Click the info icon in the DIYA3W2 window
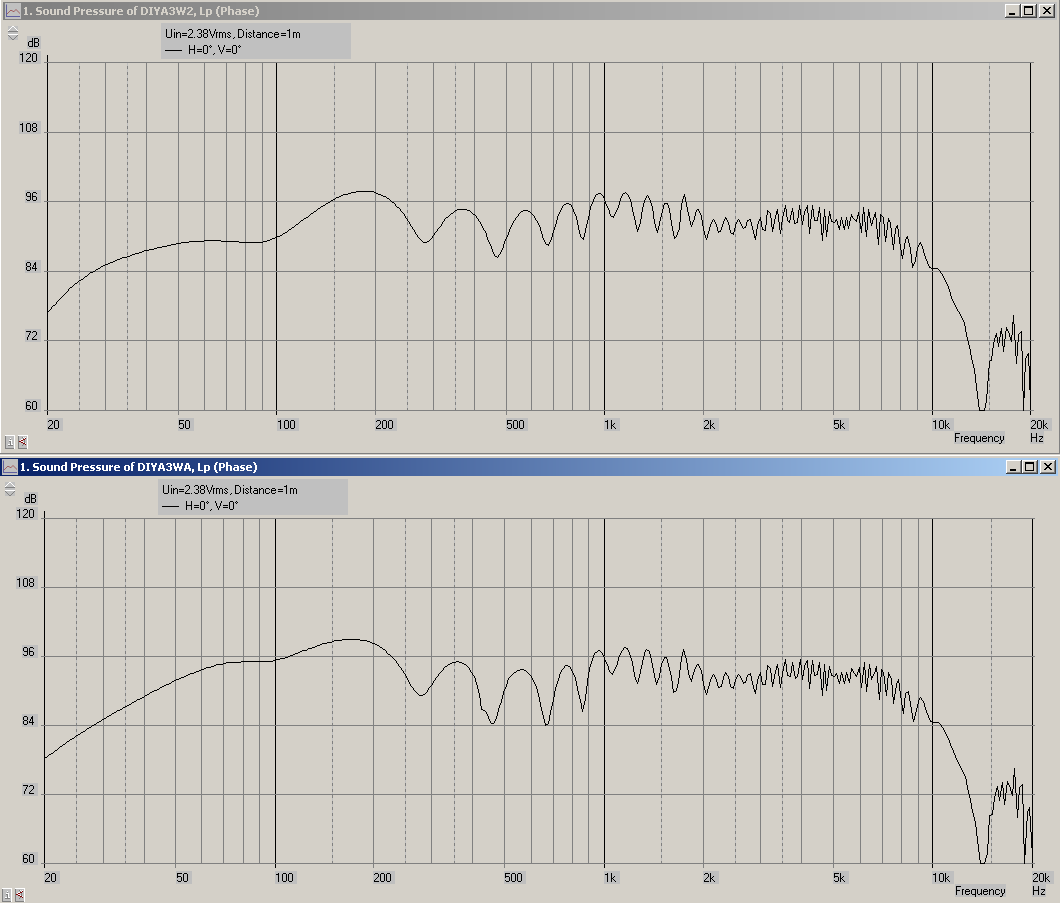 pos(9,442)
